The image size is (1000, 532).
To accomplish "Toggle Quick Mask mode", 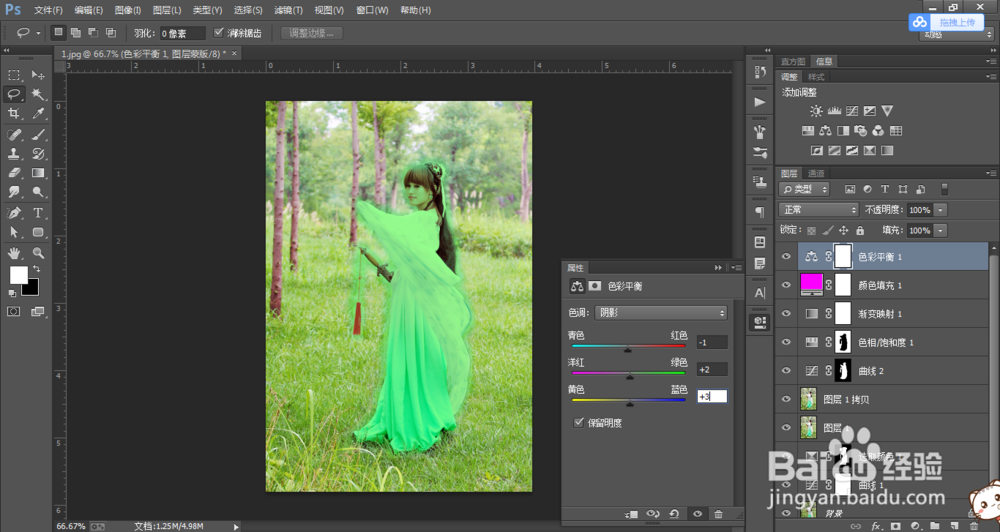I will coord(13,311).
